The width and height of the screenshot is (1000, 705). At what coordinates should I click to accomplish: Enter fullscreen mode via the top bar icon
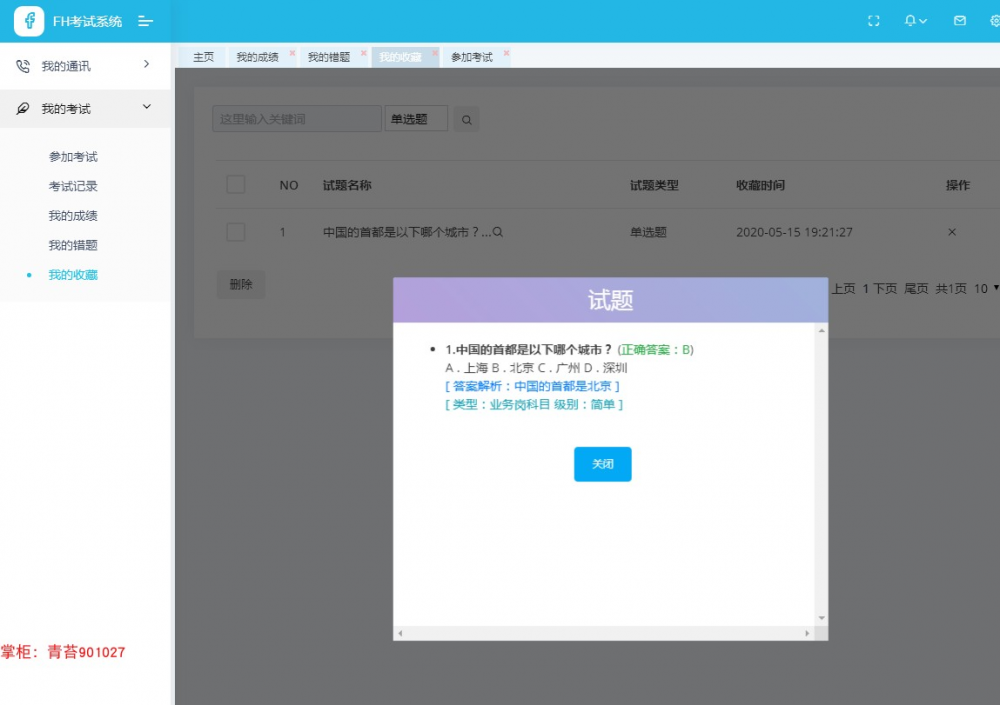(x=873, y=20)
